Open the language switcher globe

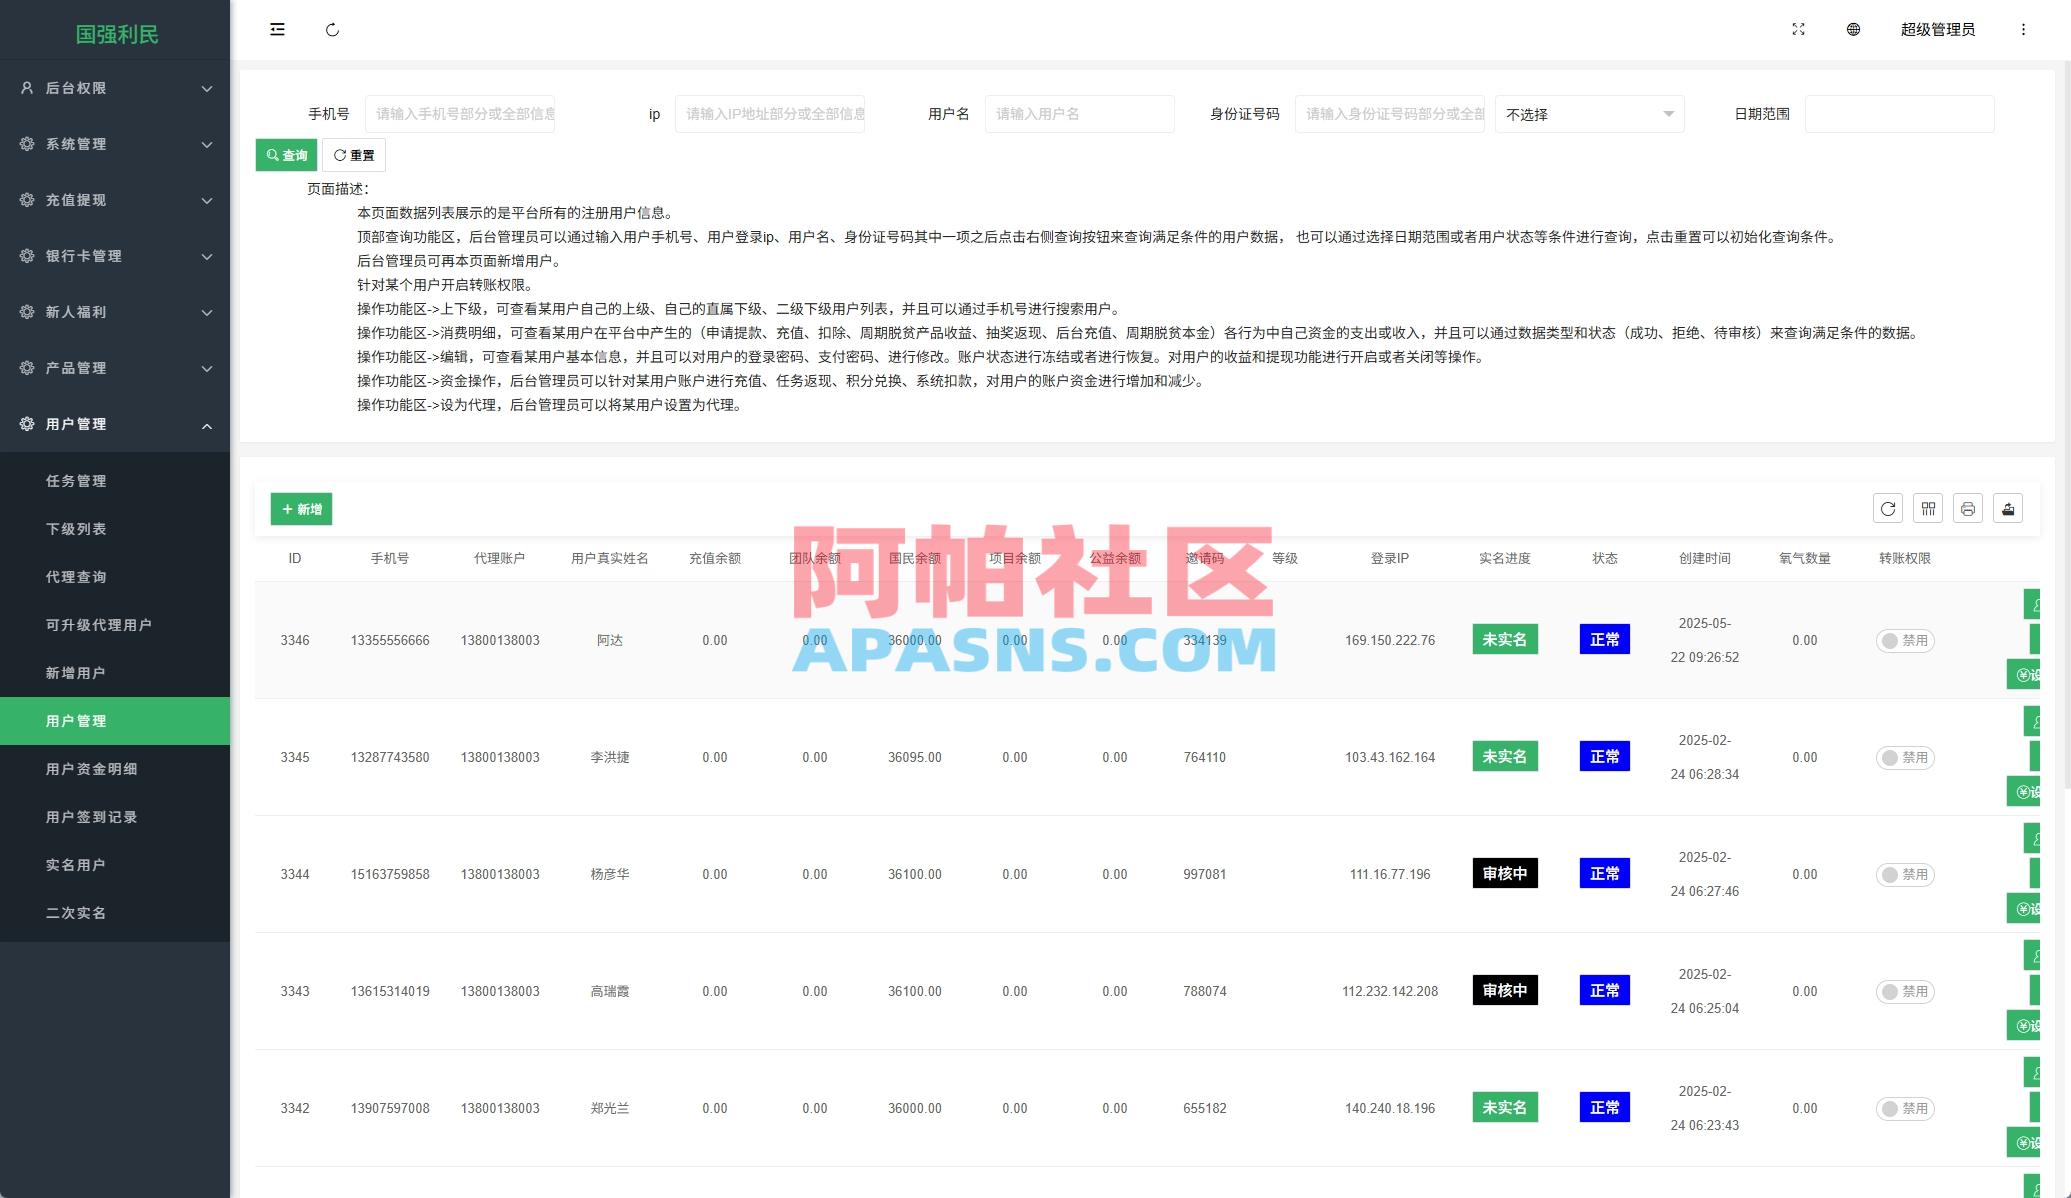pyautogui.click(x=1853, y=29)
